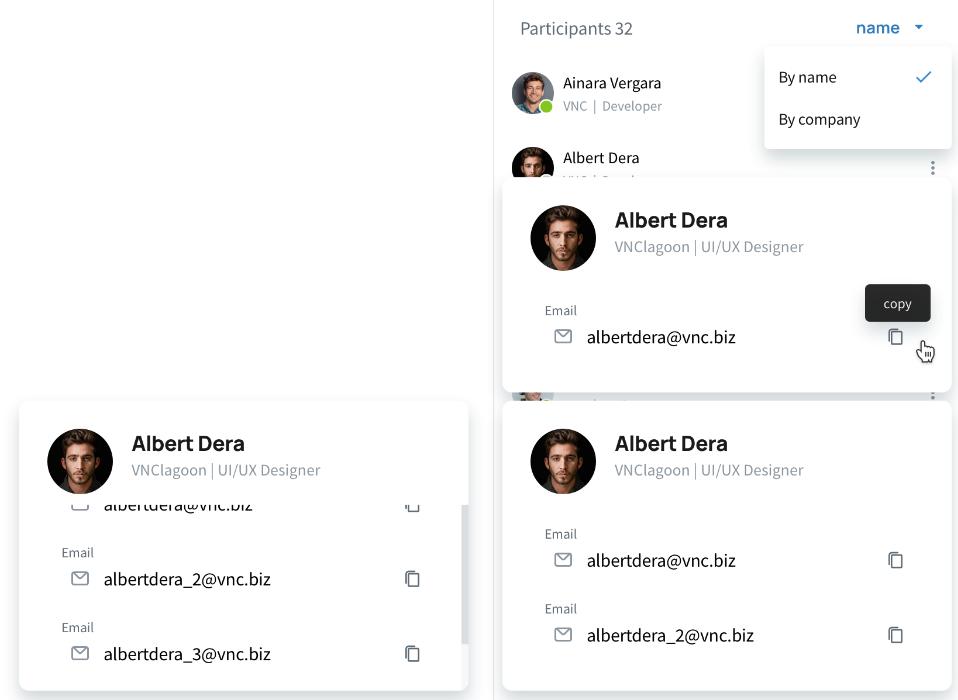Click the checkmark next to By name
958x700 pixels.
click(923, 77)
